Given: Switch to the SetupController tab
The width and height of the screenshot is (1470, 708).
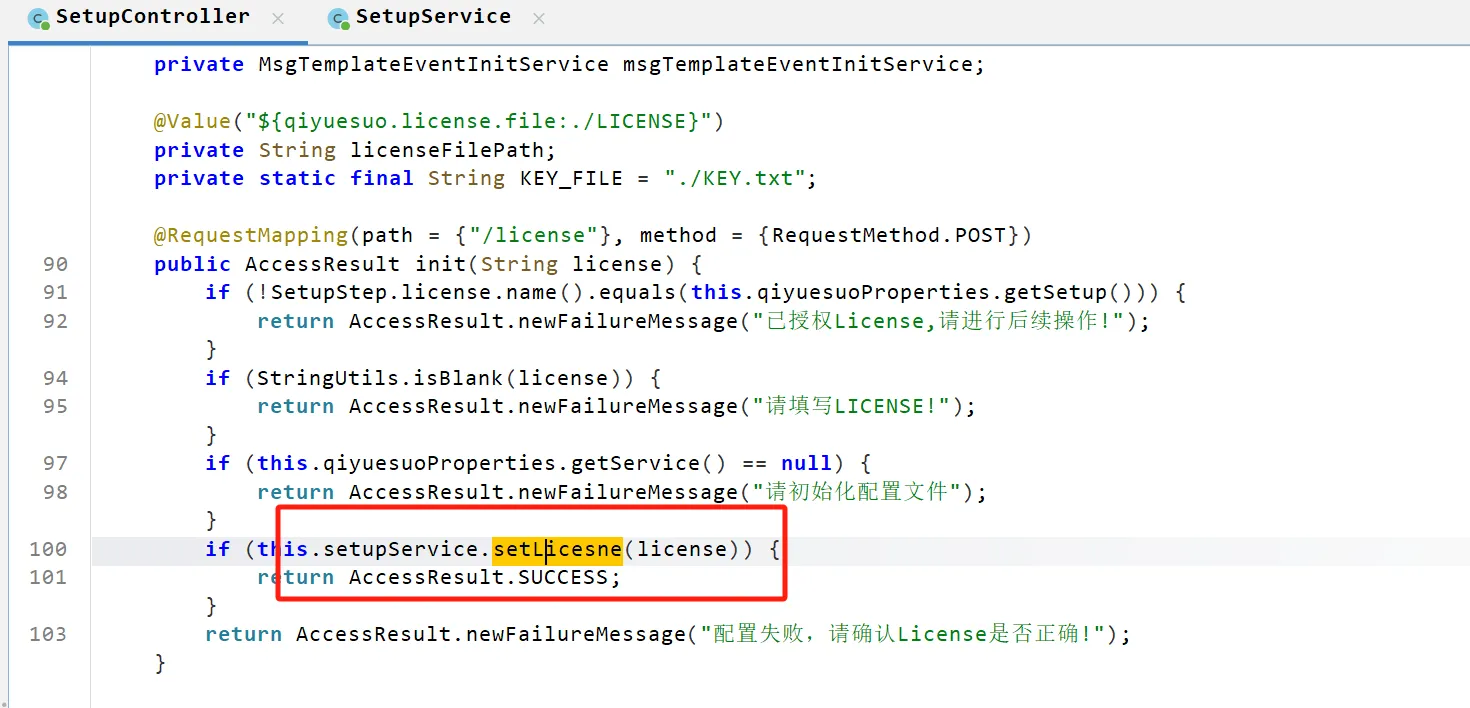Looking at the screenshot, I should [152, 17].
